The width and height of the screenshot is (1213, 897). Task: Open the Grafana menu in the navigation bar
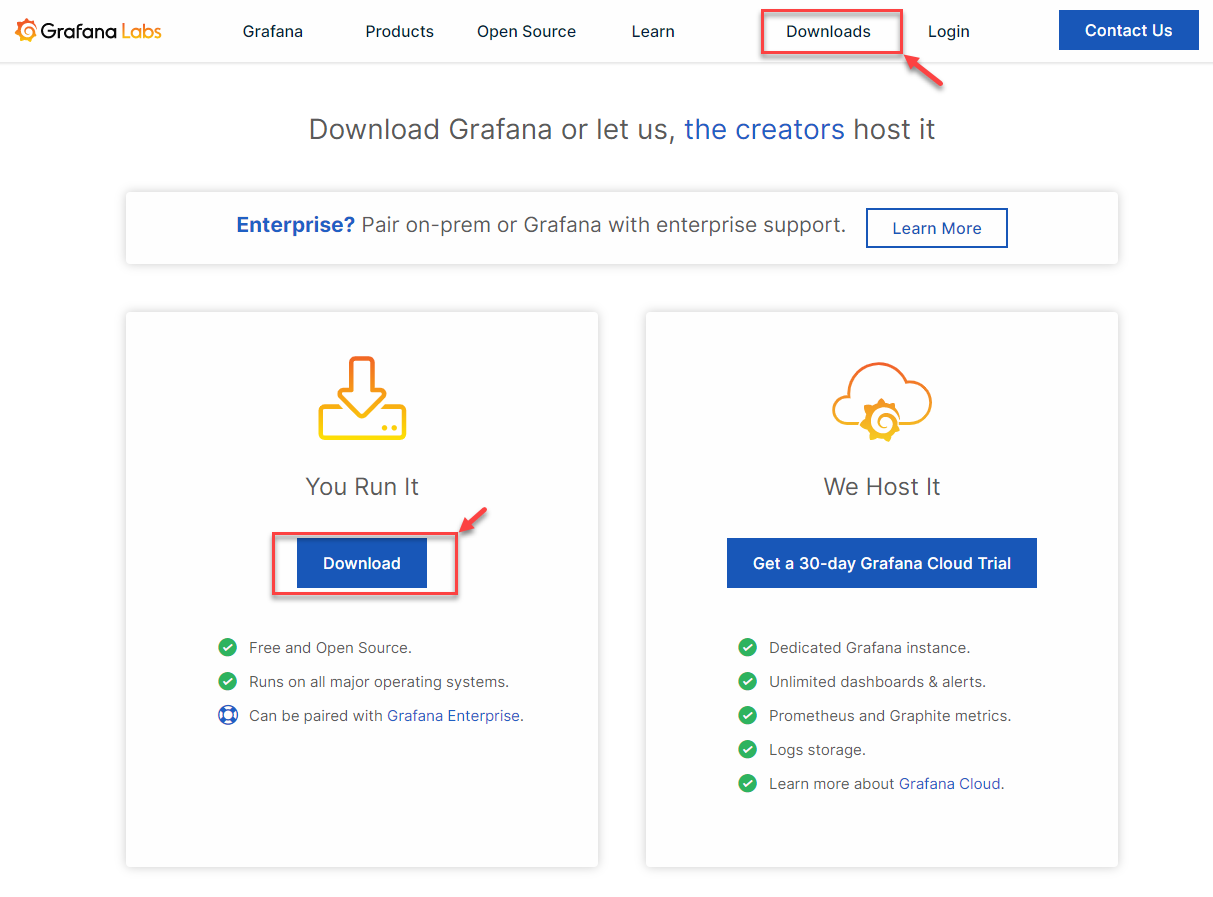[272, 31]
